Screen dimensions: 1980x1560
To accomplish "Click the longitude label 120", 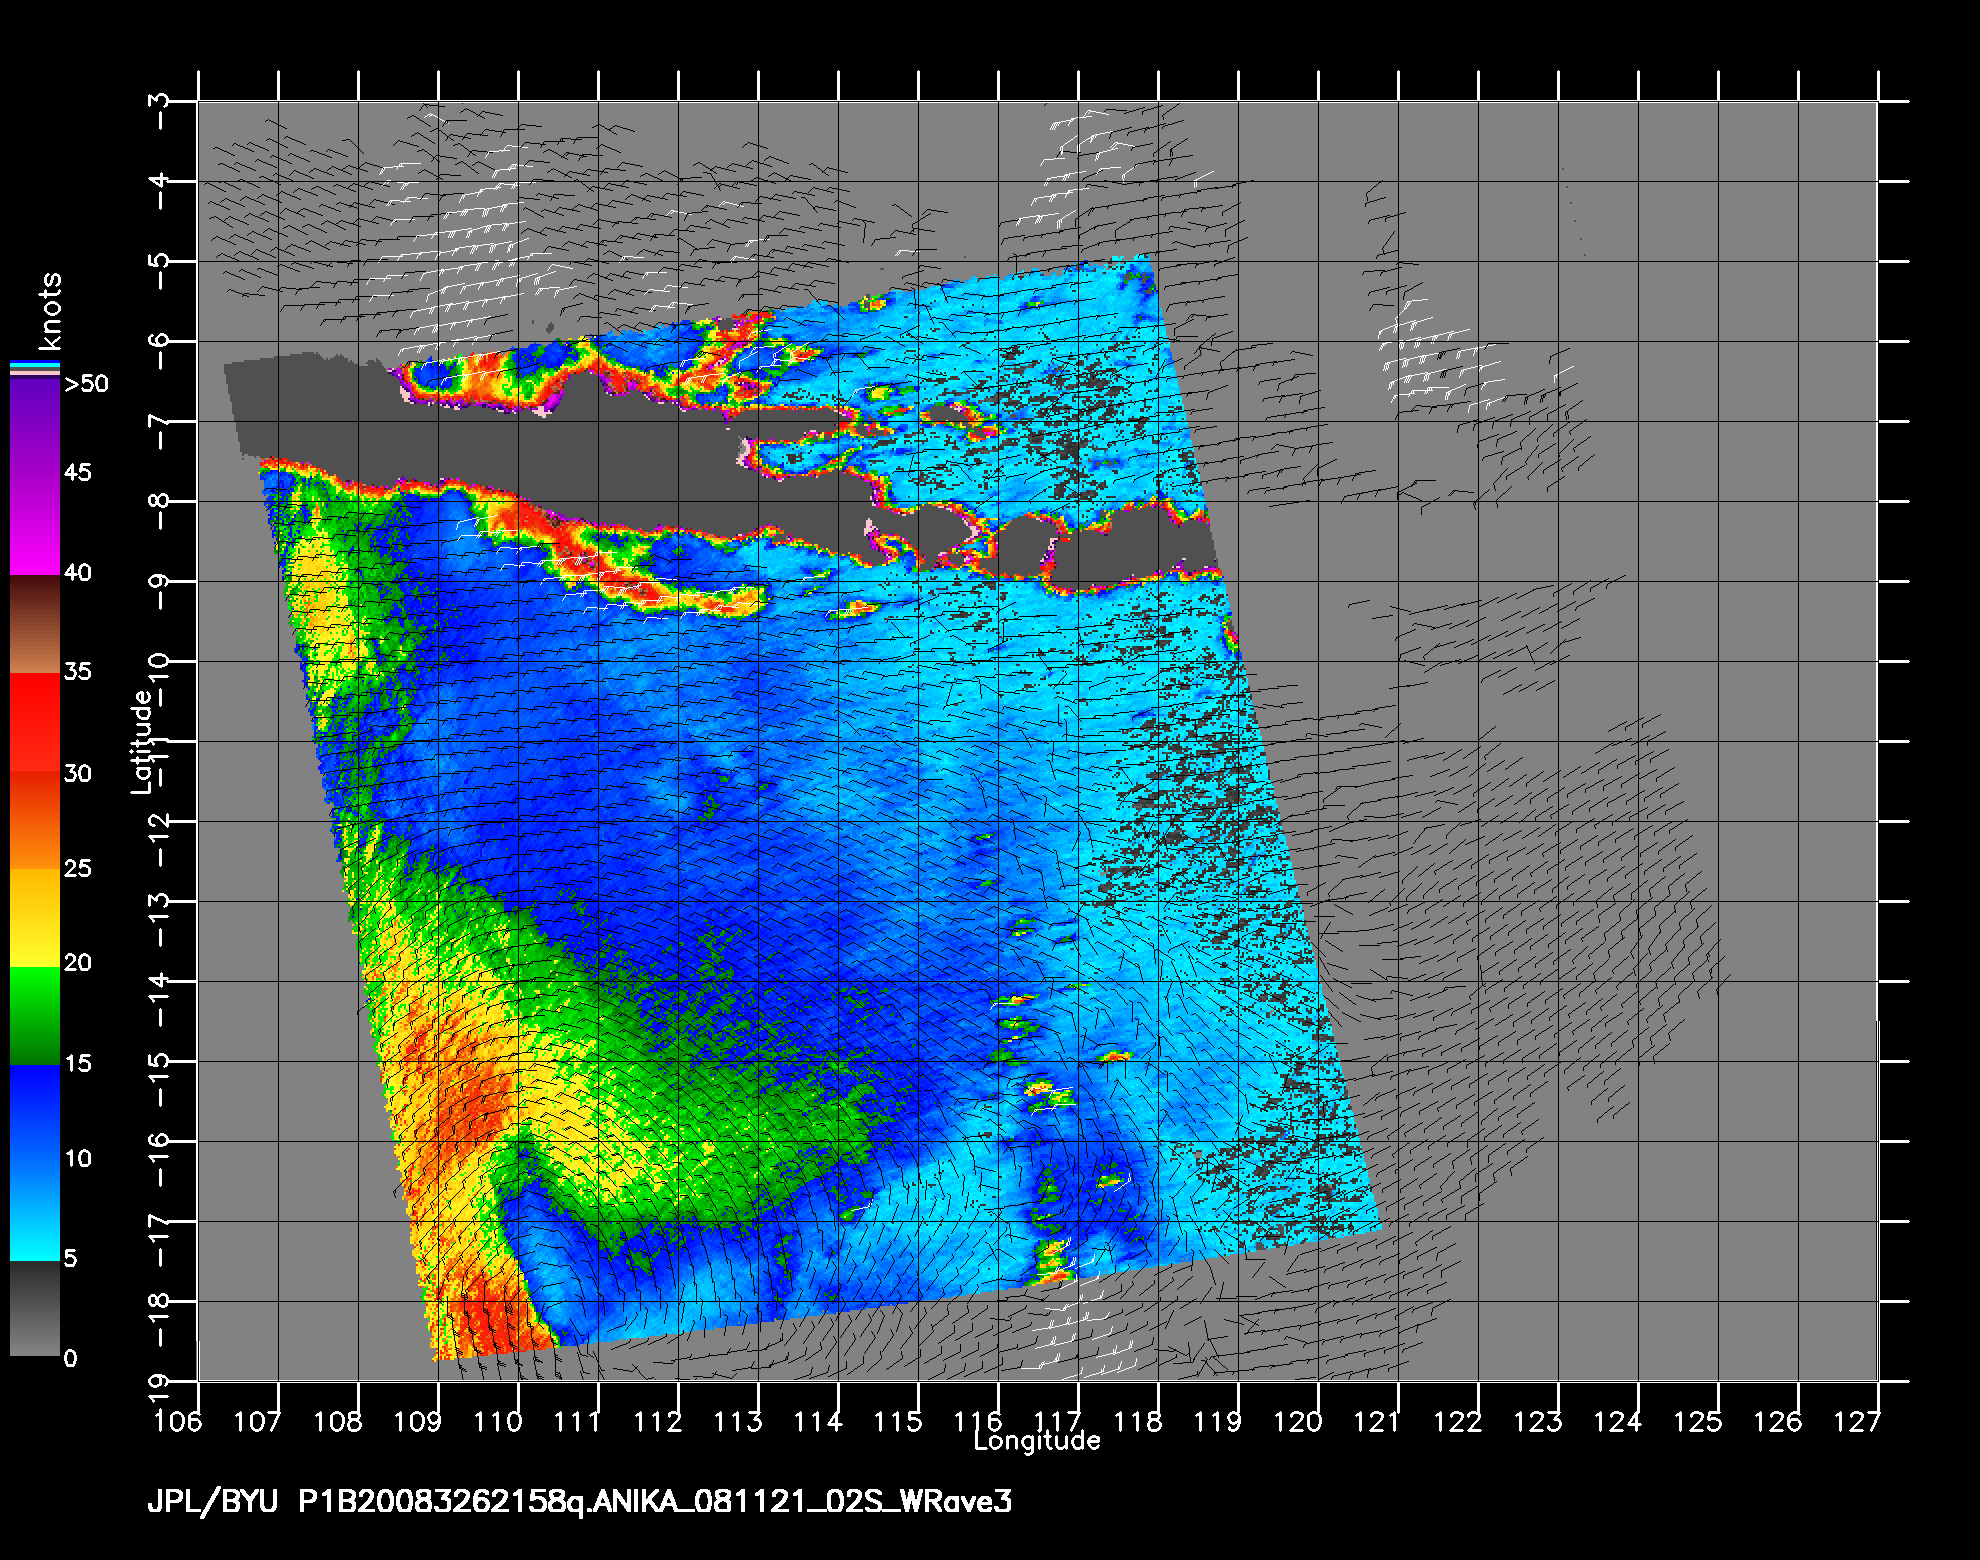I will 1298,1421.
